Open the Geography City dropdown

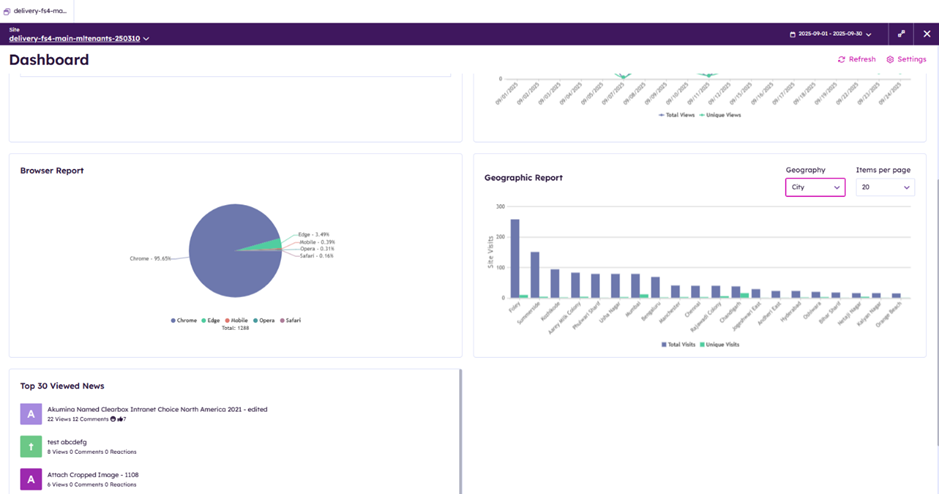[815, 187]
